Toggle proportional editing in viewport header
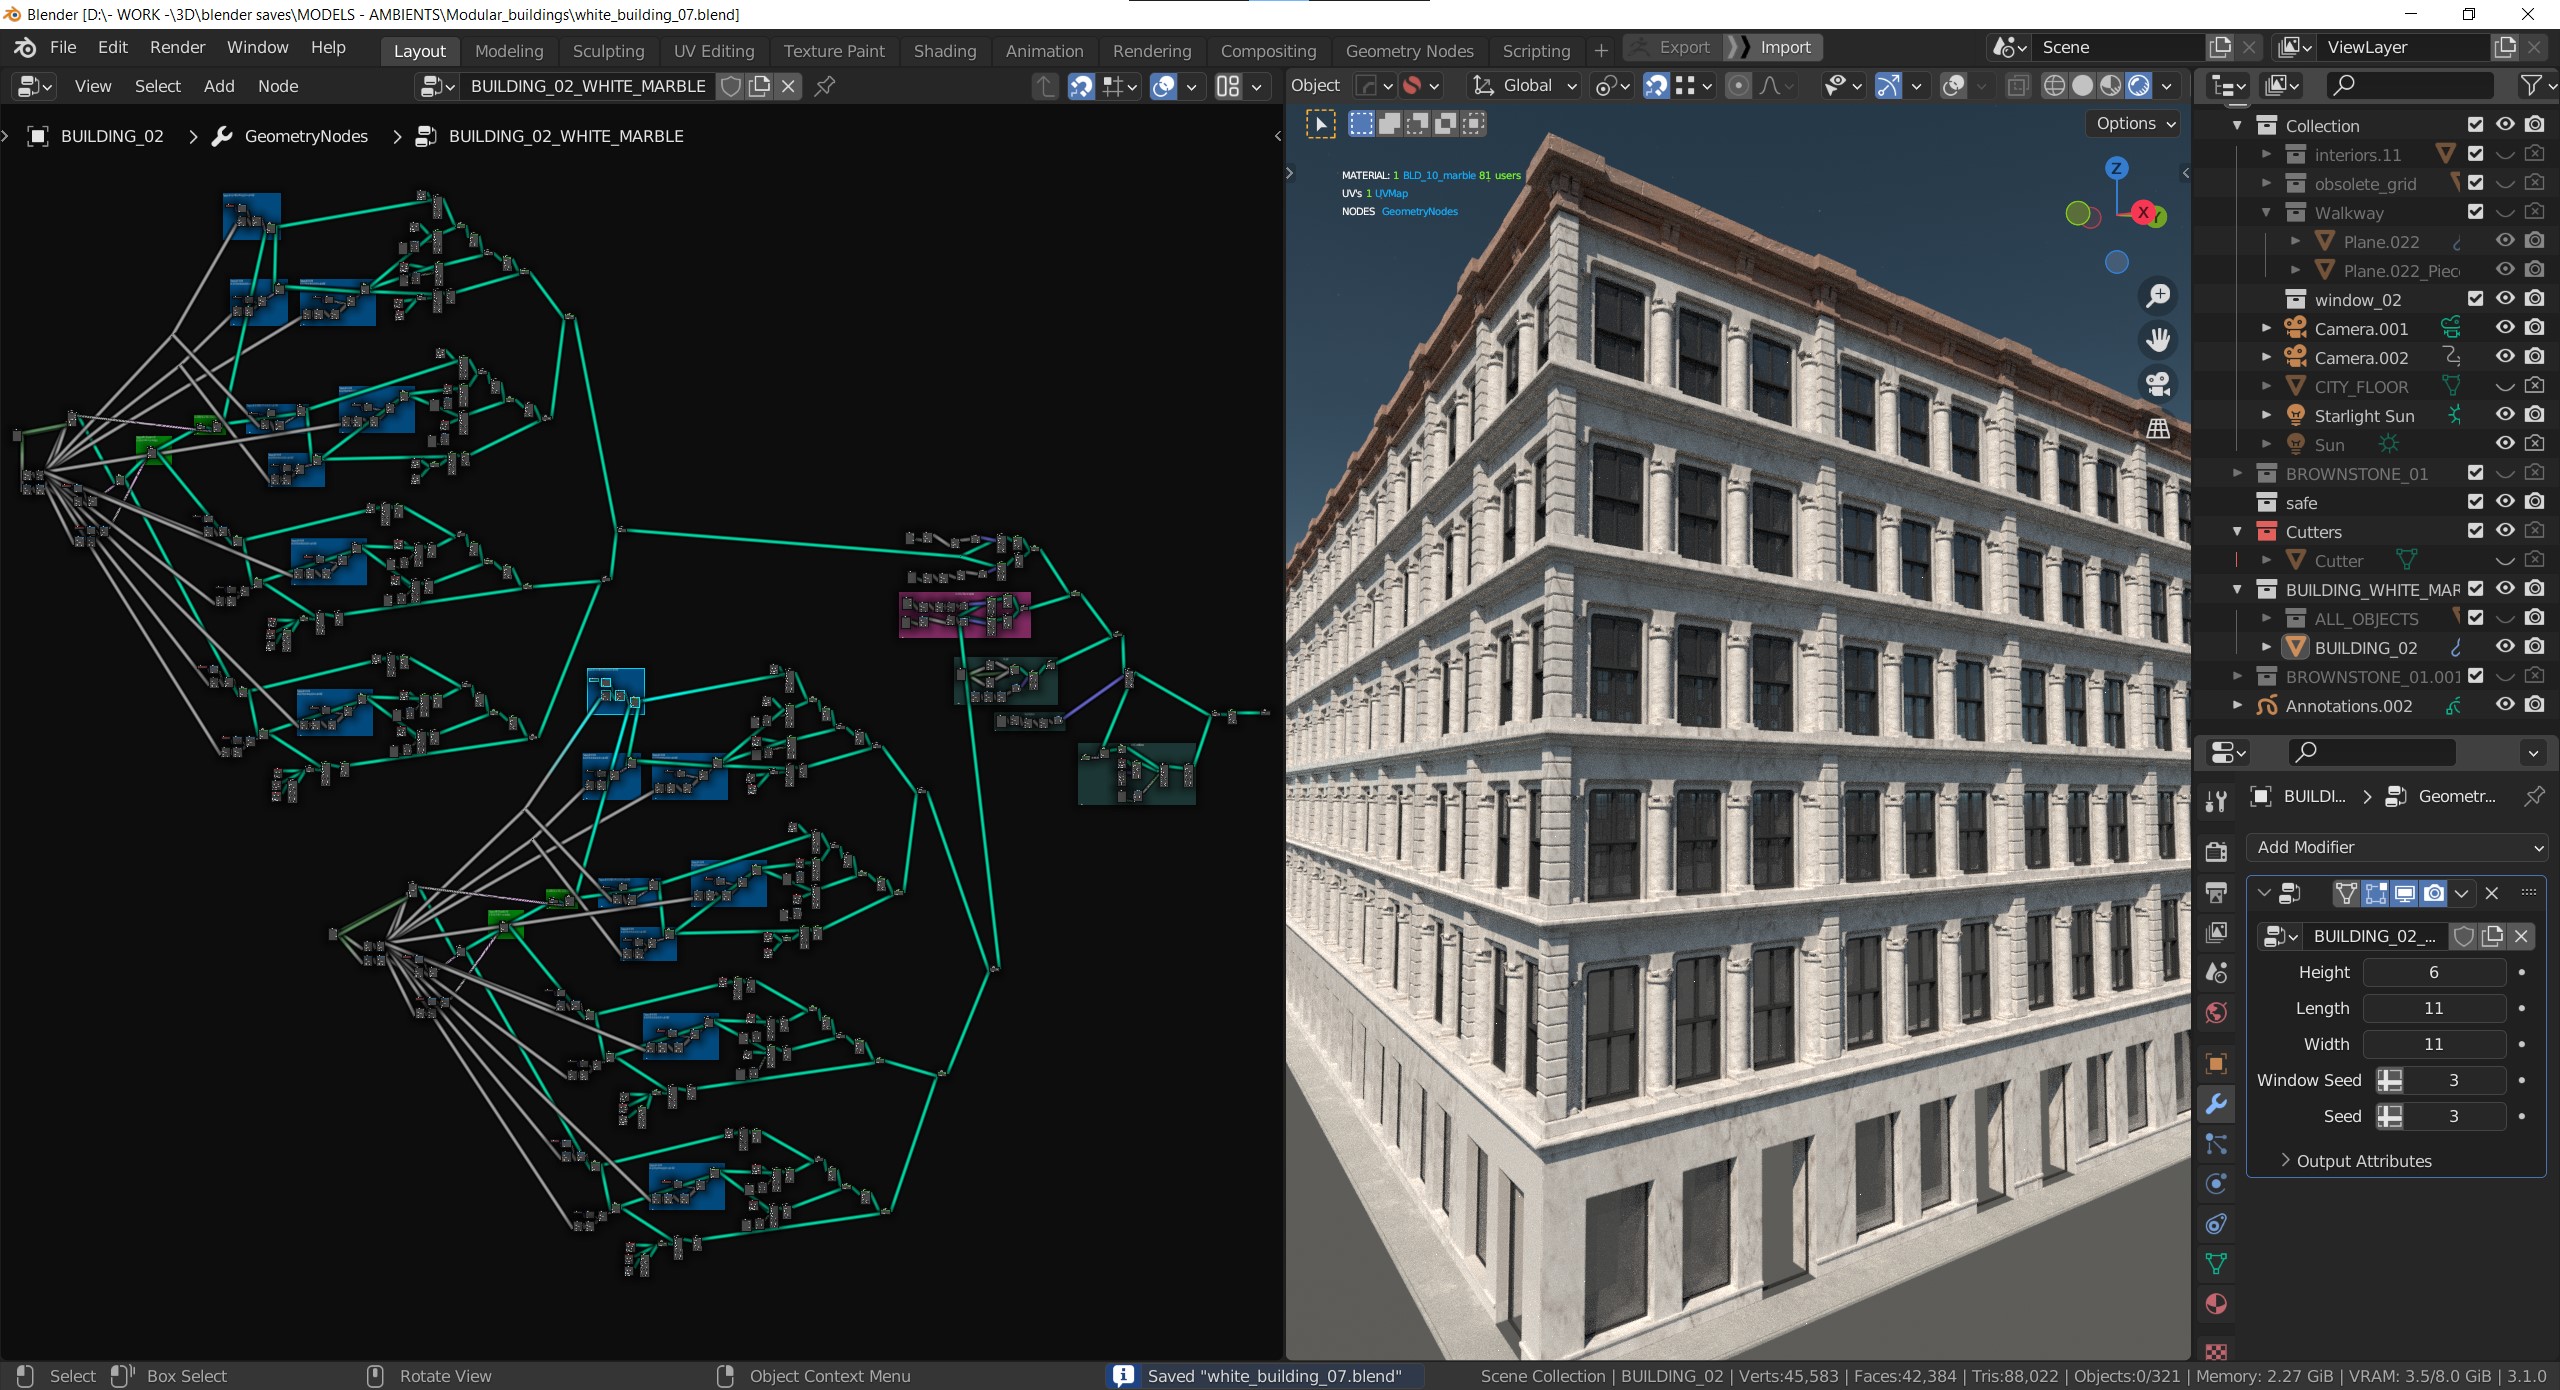Screen dimensions: 2560x1390 click(x=1739, y=86)
